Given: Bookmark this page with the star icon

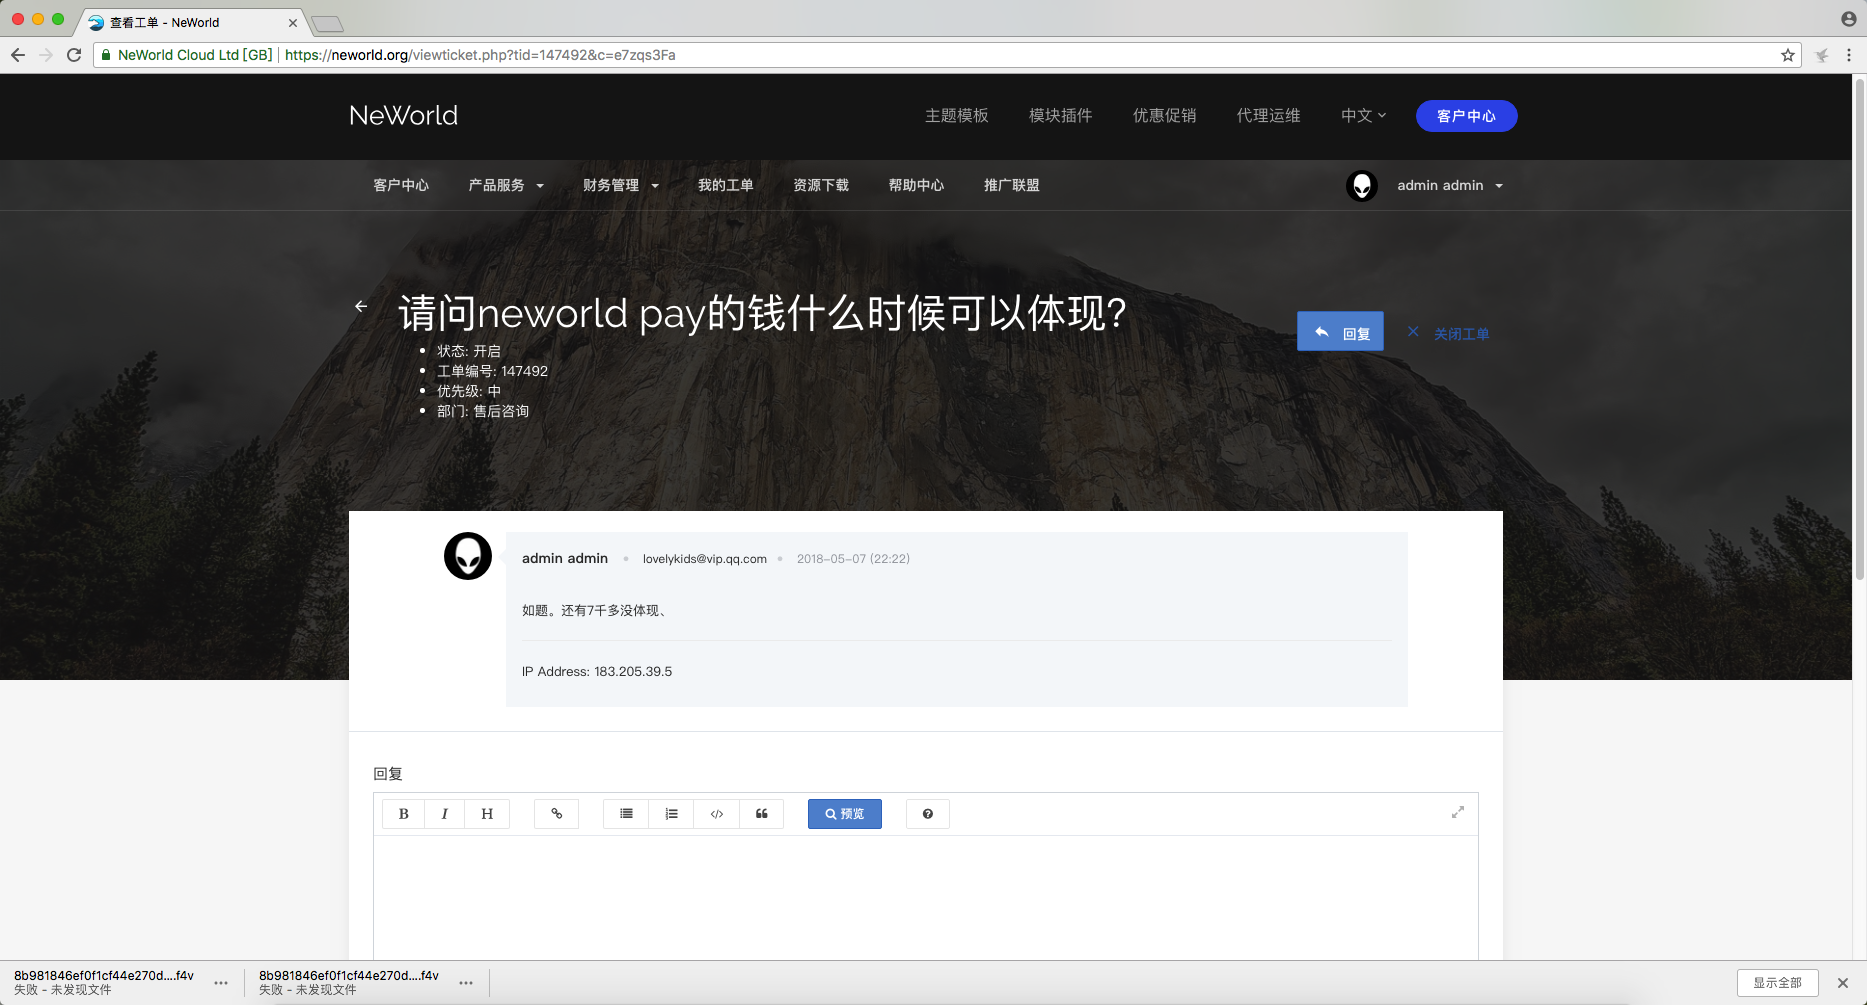Looking at the screenshot, I should 1788,55.
